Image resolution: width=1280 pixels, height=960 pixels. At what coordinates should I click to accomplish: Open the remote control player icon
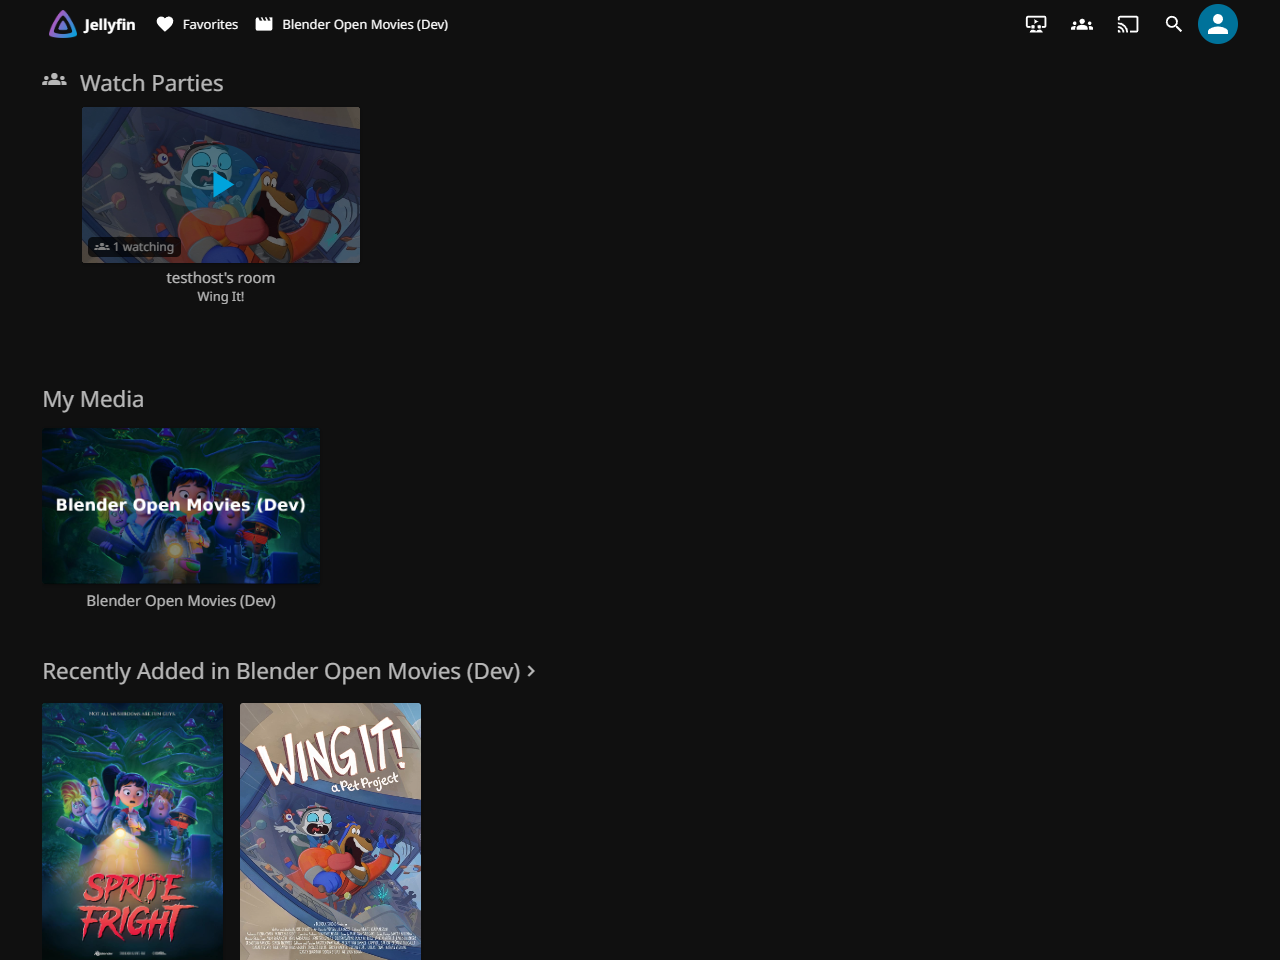tap(1036, 24)
